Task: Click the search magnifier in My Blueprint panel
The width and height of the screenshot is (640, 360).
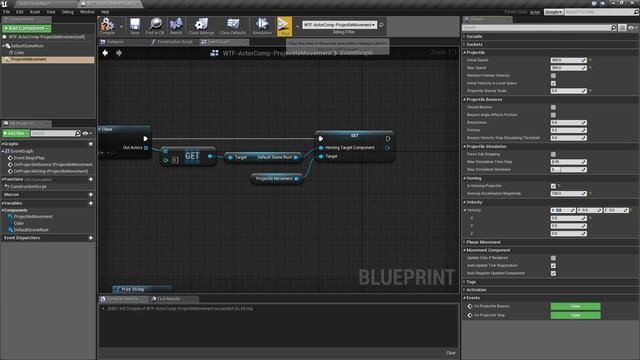Action: 78,133
